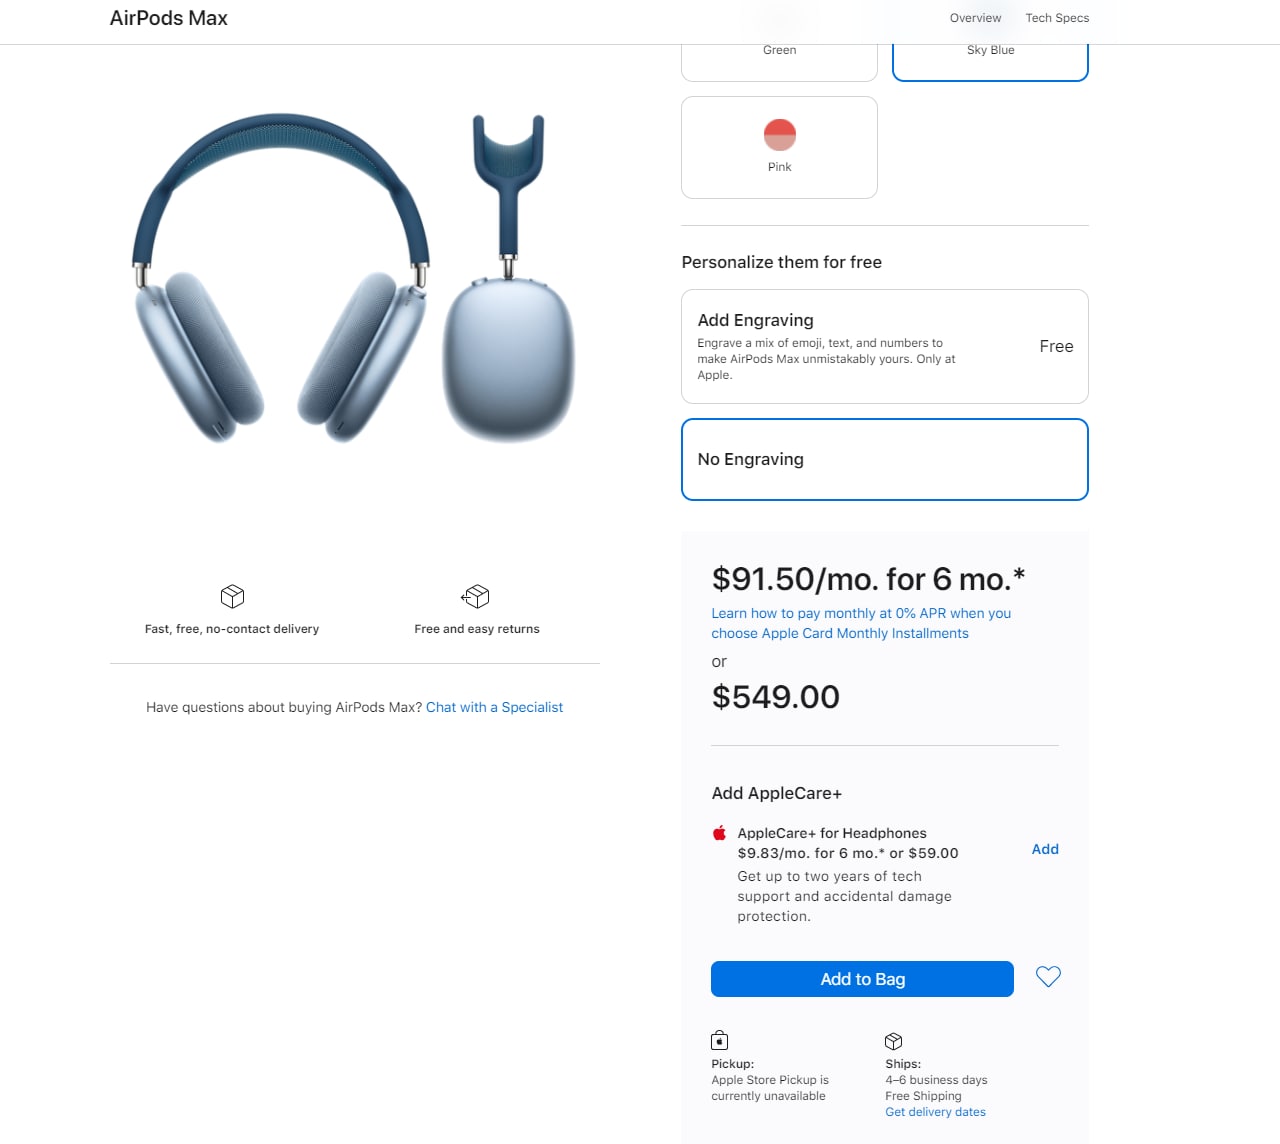Click the delivery box icon

[x=232, y=597]
